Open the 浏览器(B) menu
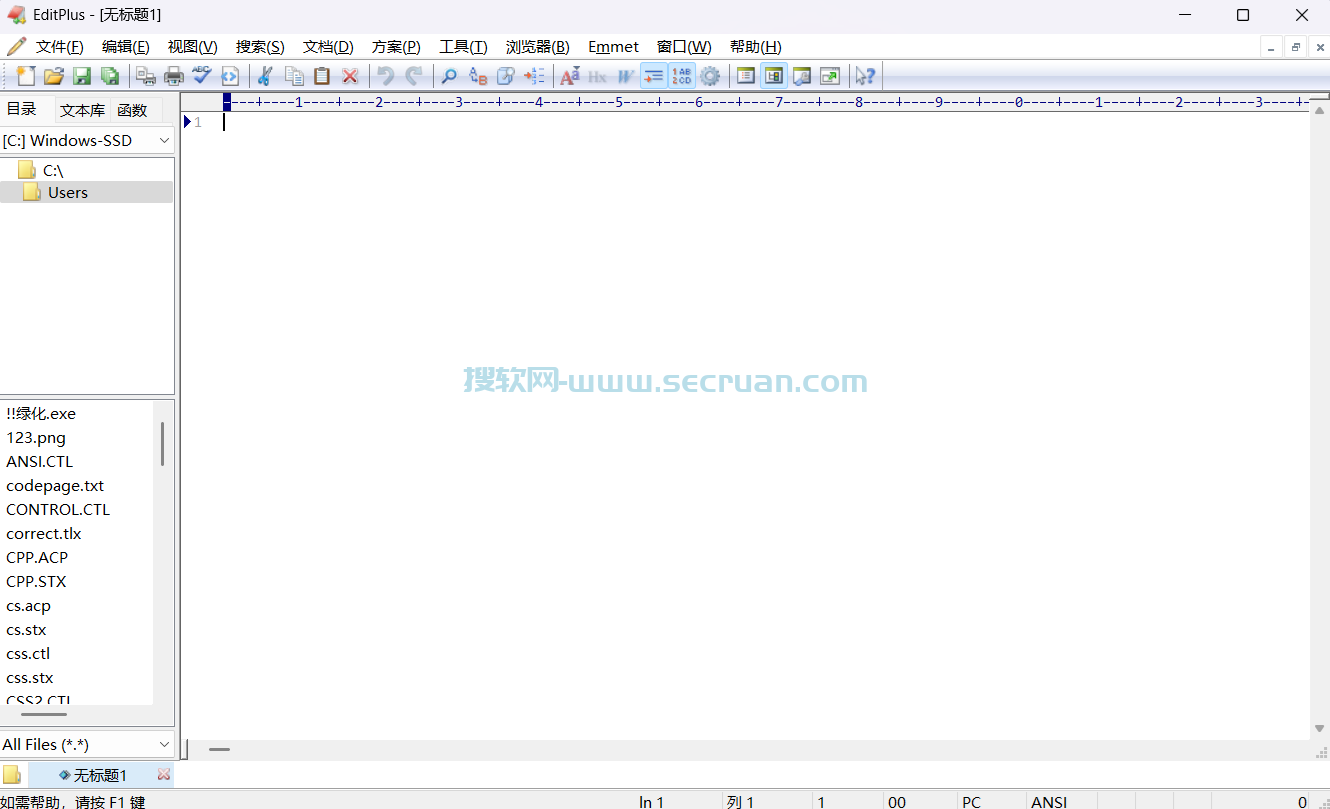Screen dimensions: 1330x809 coord(538,47)
